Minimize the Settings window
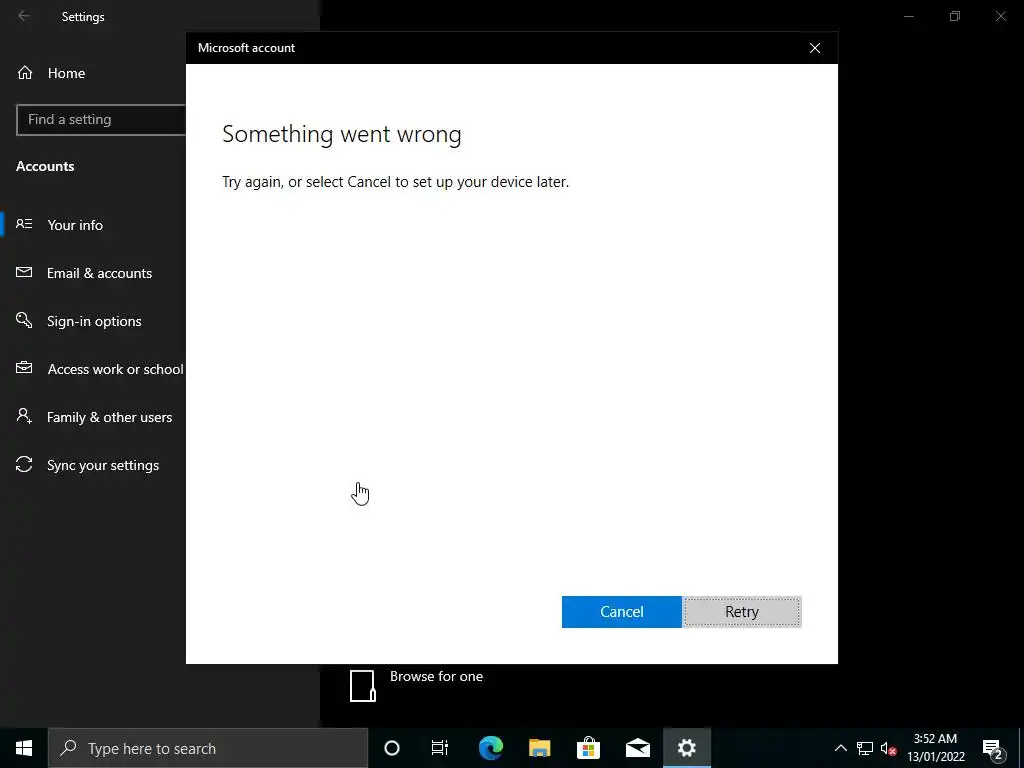 908,16
